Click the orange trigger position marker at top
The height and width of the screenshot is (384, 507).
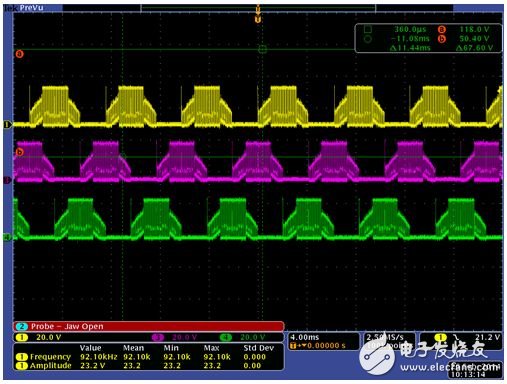click(x=258, y=15)
